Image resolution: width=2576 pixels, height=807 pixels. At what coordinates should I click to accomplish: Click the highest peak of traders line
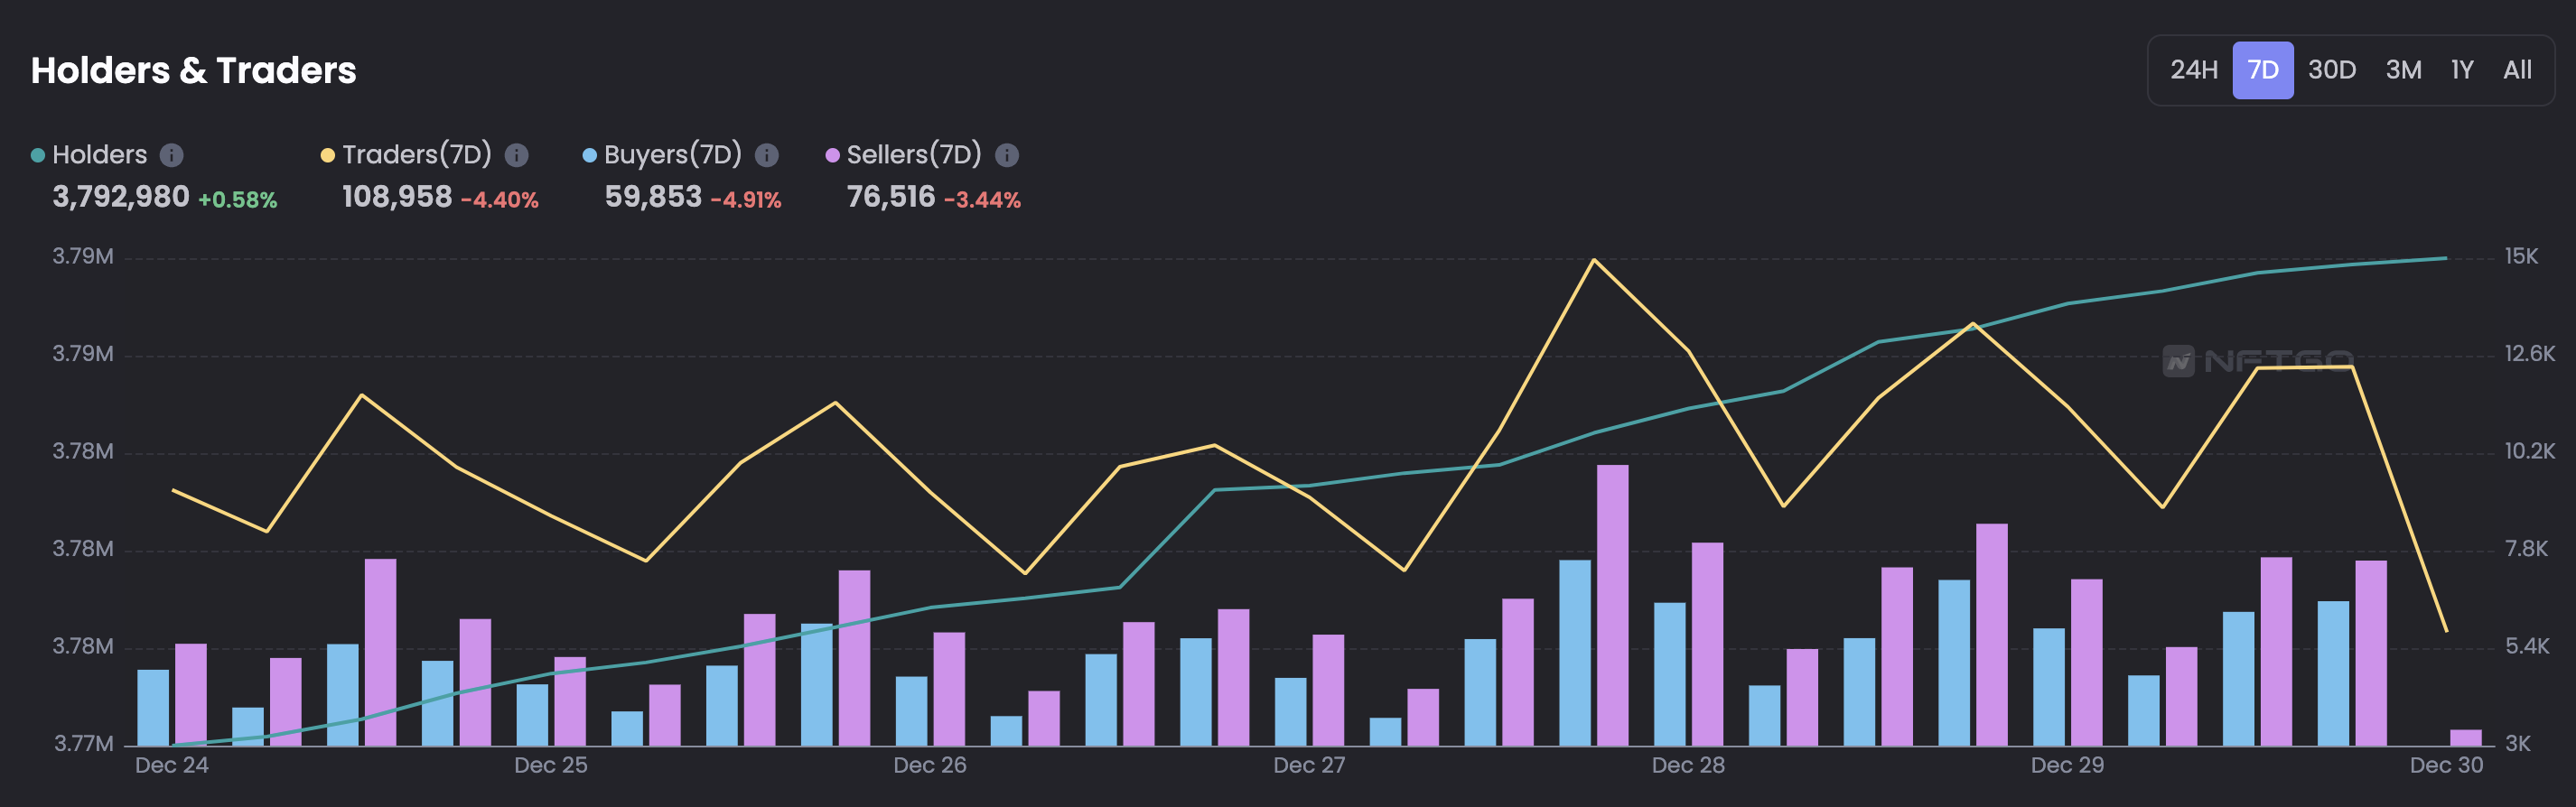[1593, 260]
